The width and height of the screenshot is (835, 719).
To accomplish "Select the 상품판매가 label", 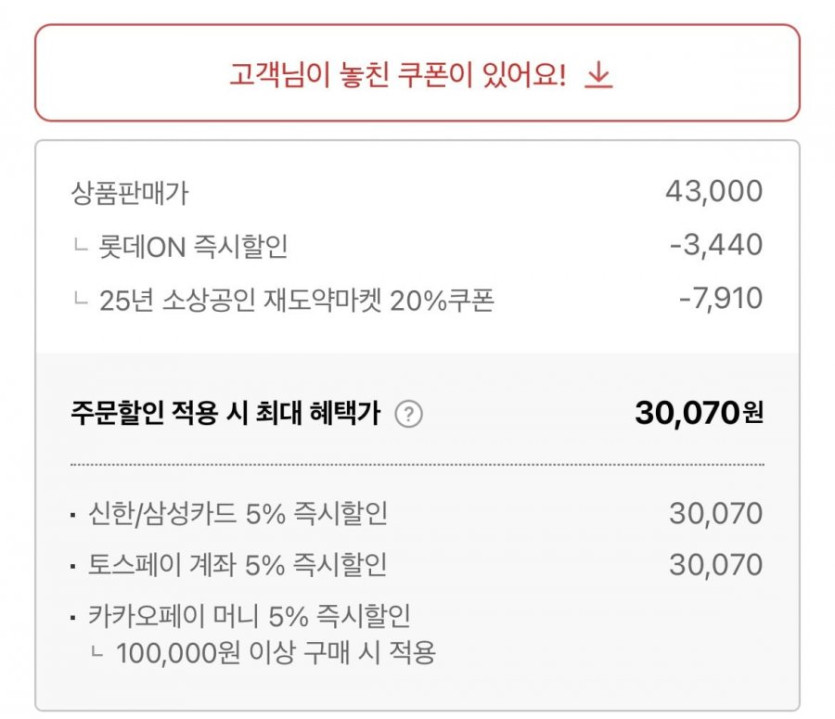I will [130, 191].
